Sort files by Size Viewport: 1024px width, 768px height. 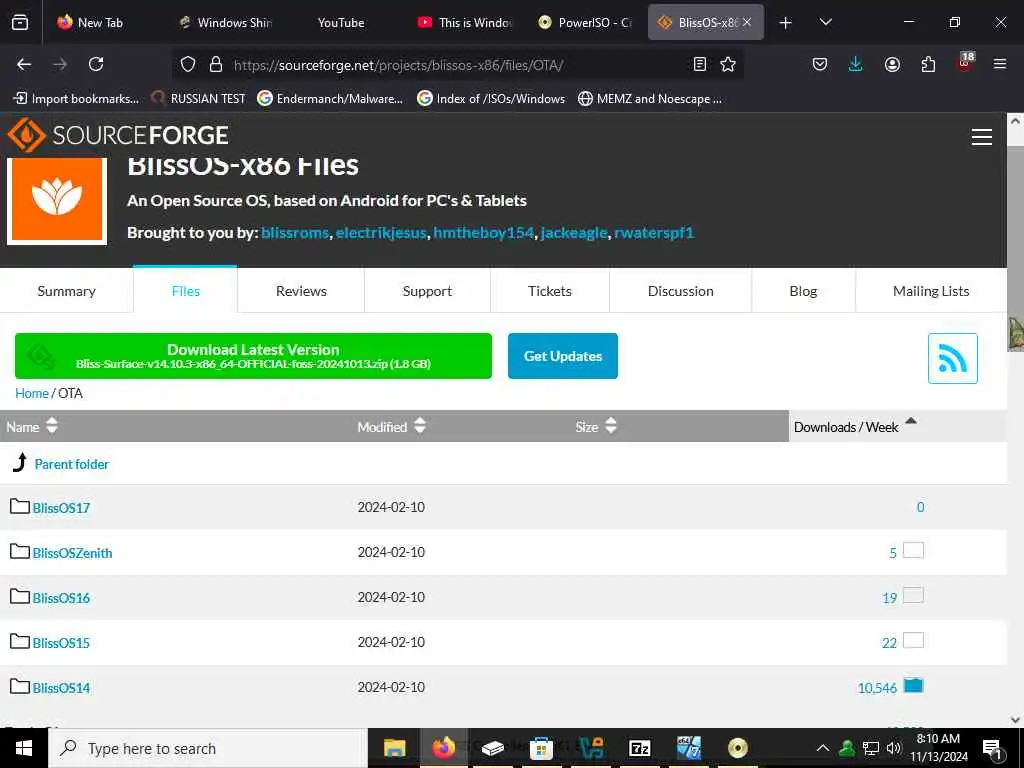click(596, 426)
